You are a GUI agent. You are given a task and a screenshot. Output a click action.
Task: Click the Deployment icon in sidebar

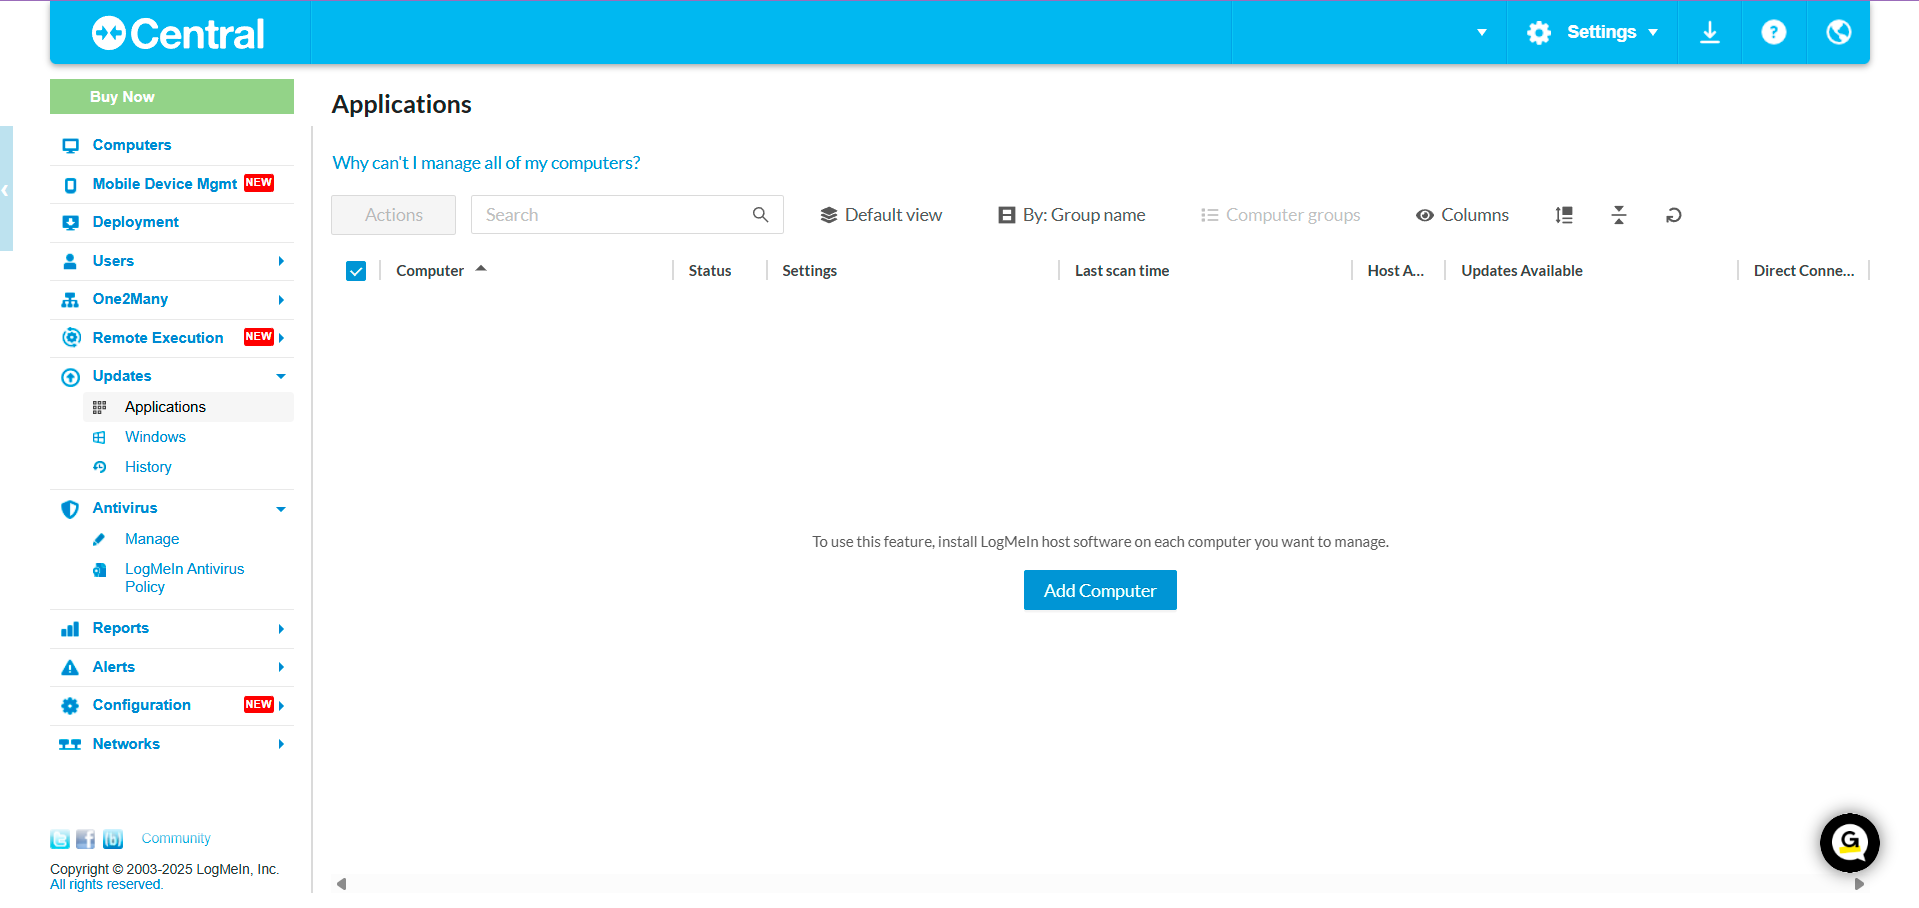tap(70, 223)
